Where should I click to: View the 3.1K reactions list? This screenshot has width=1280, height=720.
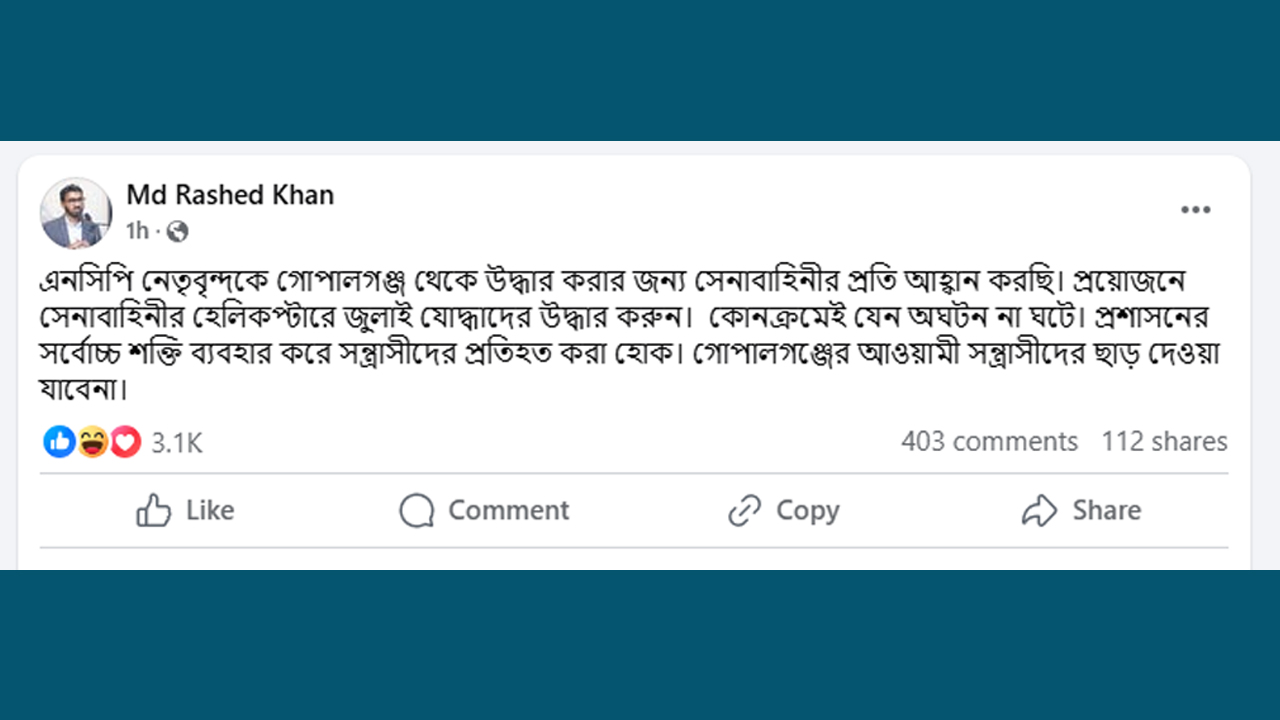177,442
